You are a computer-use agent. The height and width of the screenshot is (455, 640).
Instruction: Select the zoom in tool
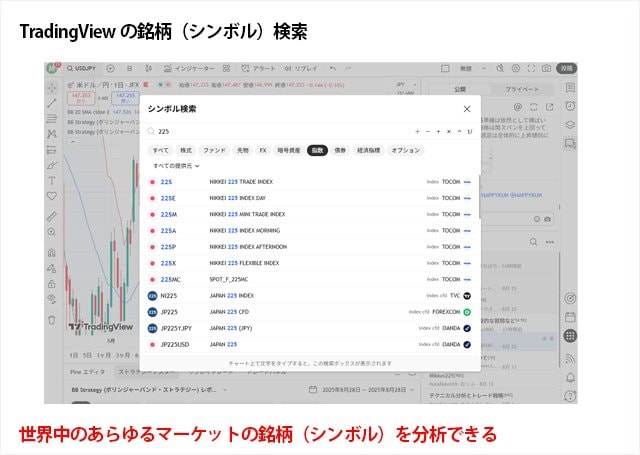pos(52,232)
